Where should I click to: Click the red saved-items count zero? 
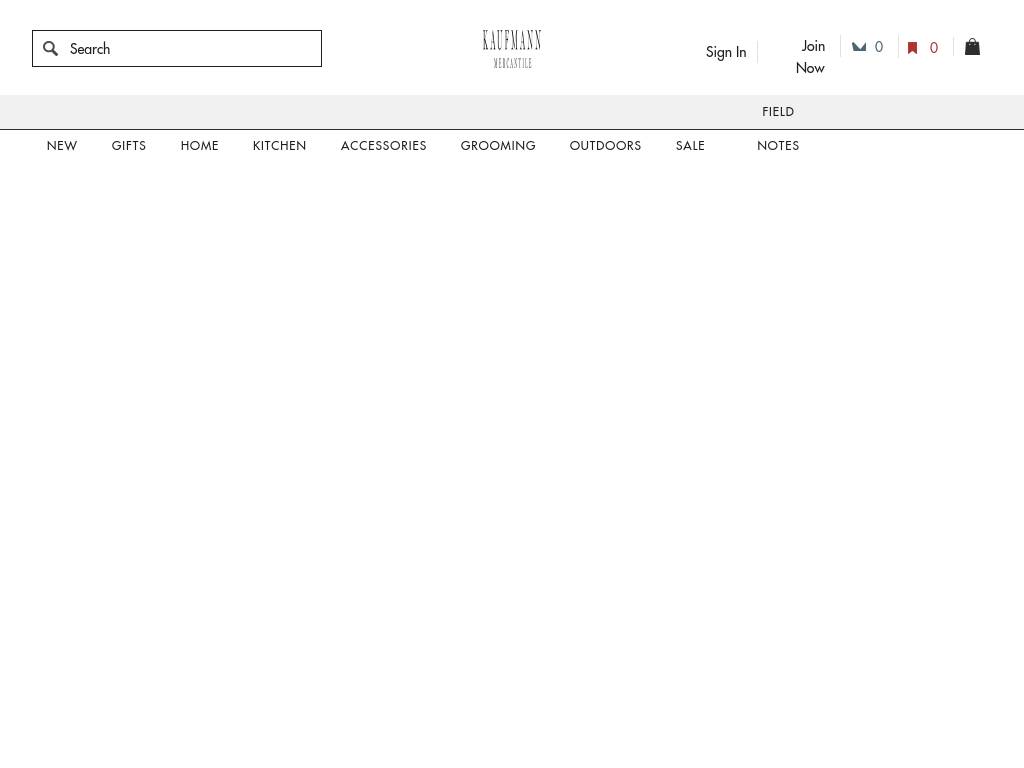point(934,48)
